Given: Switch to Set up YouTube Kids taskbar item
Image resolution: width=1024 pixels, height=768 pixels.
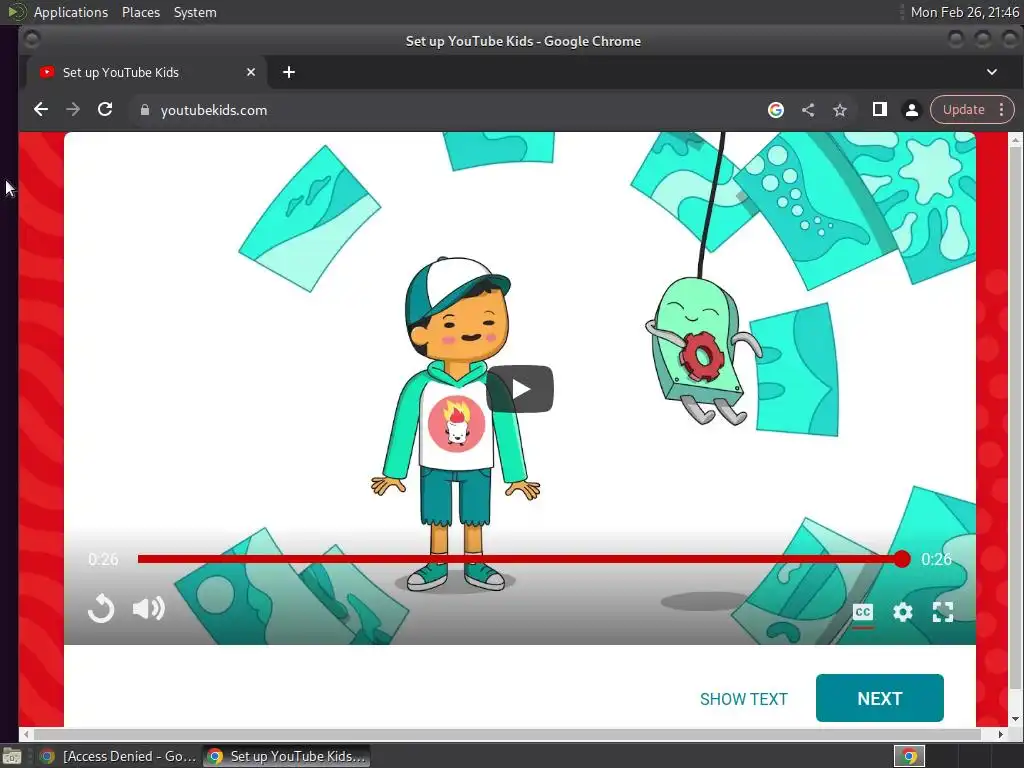Looking at the screenshot, I should [x=286, y=756].
